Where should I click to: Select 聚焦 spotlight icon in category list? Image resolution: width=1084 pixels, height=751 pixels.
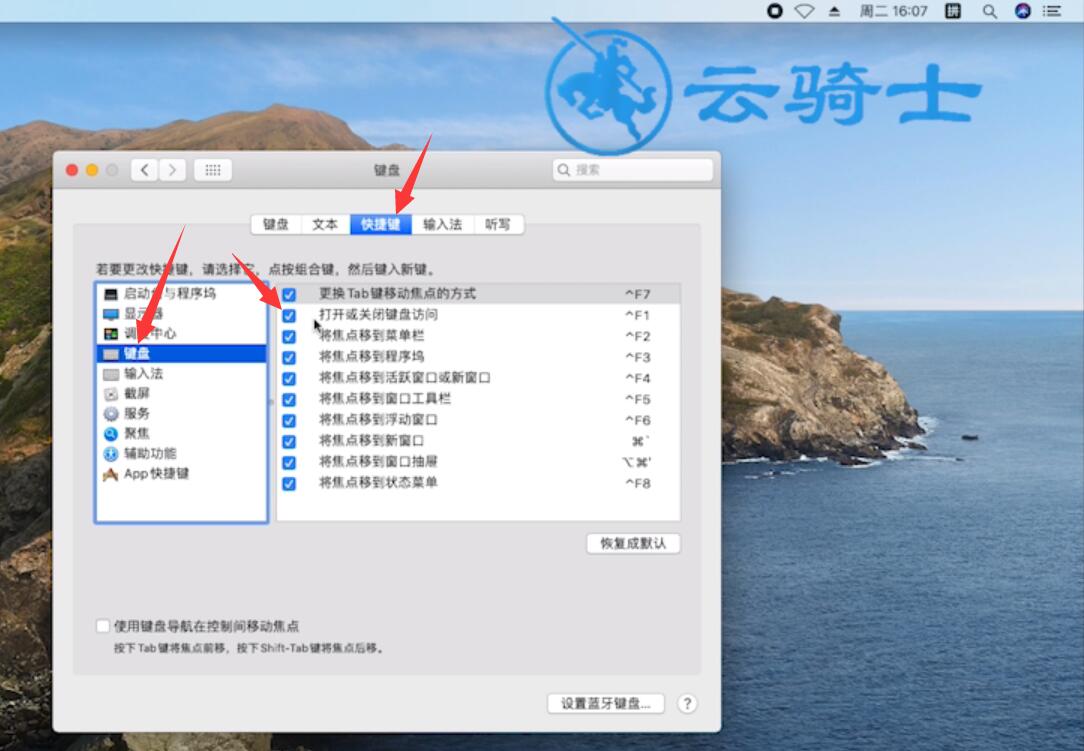point(111,434)
